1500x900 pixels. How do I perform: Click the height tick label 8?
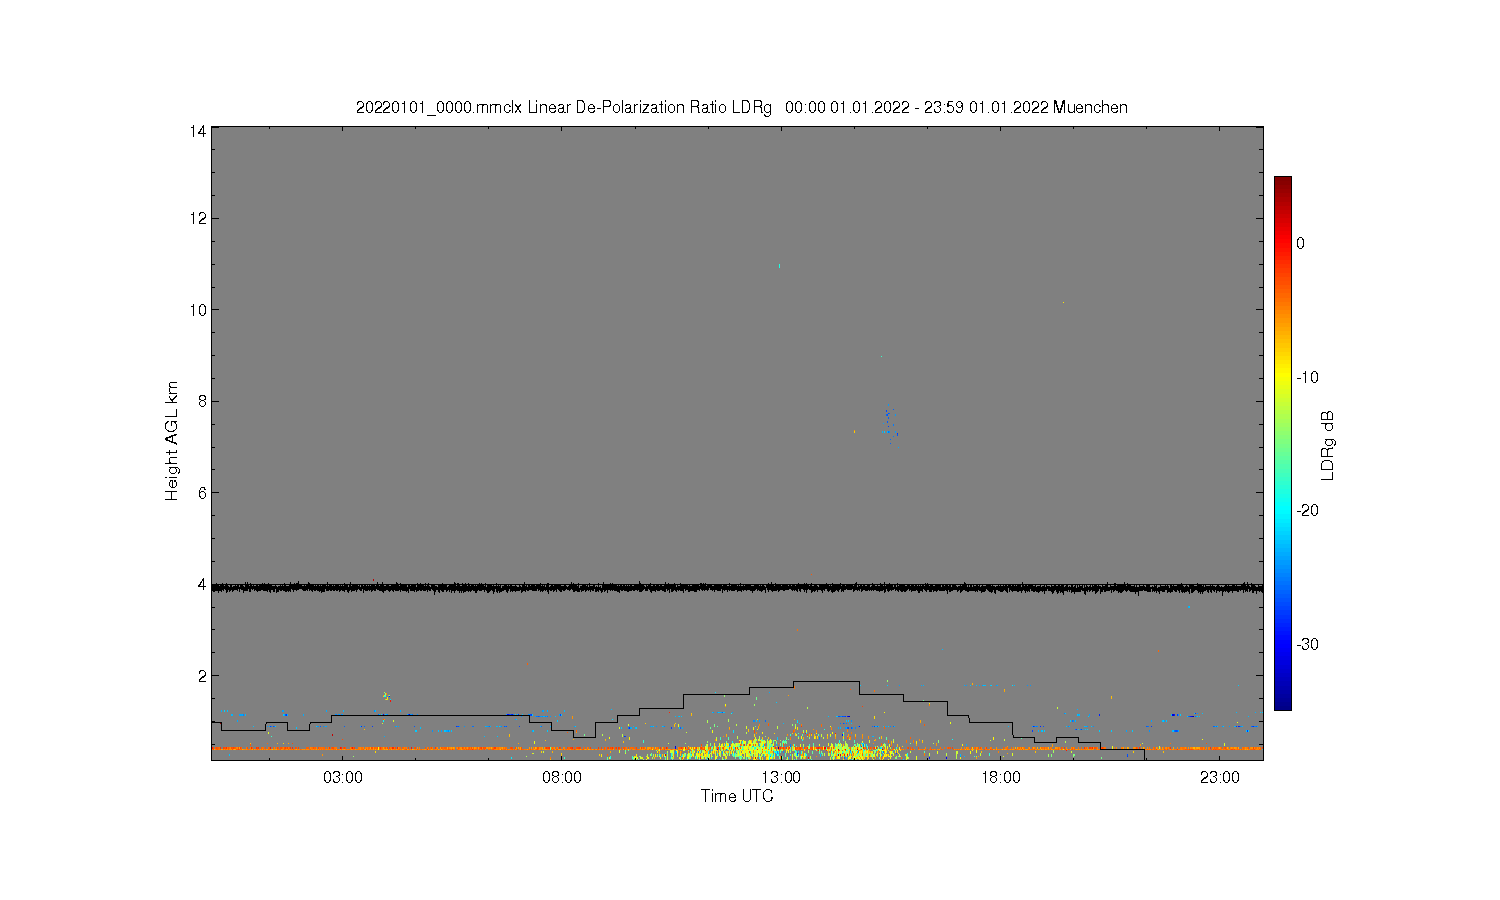pos(202,401)
